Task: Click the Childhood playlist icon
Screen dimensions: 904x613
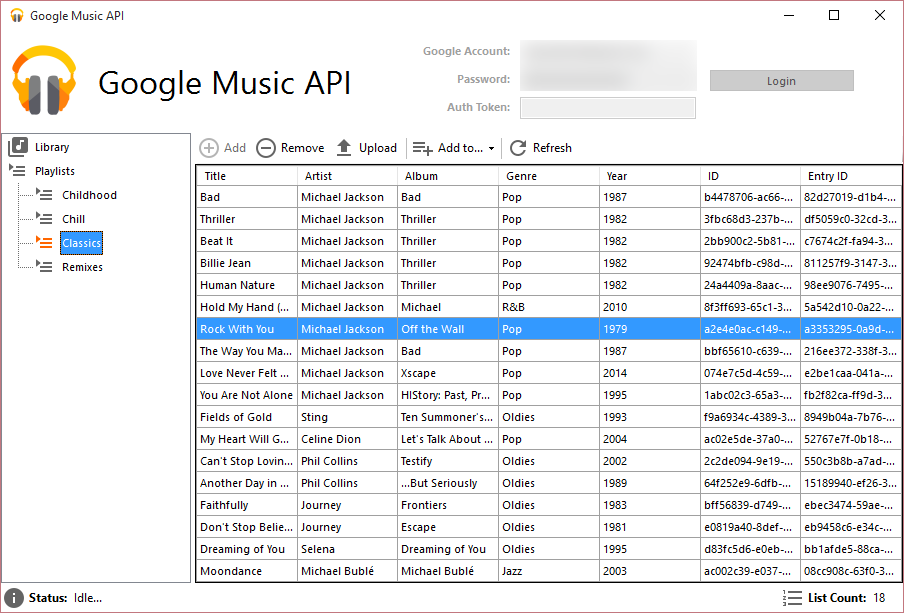Action: tap(44, 194)
